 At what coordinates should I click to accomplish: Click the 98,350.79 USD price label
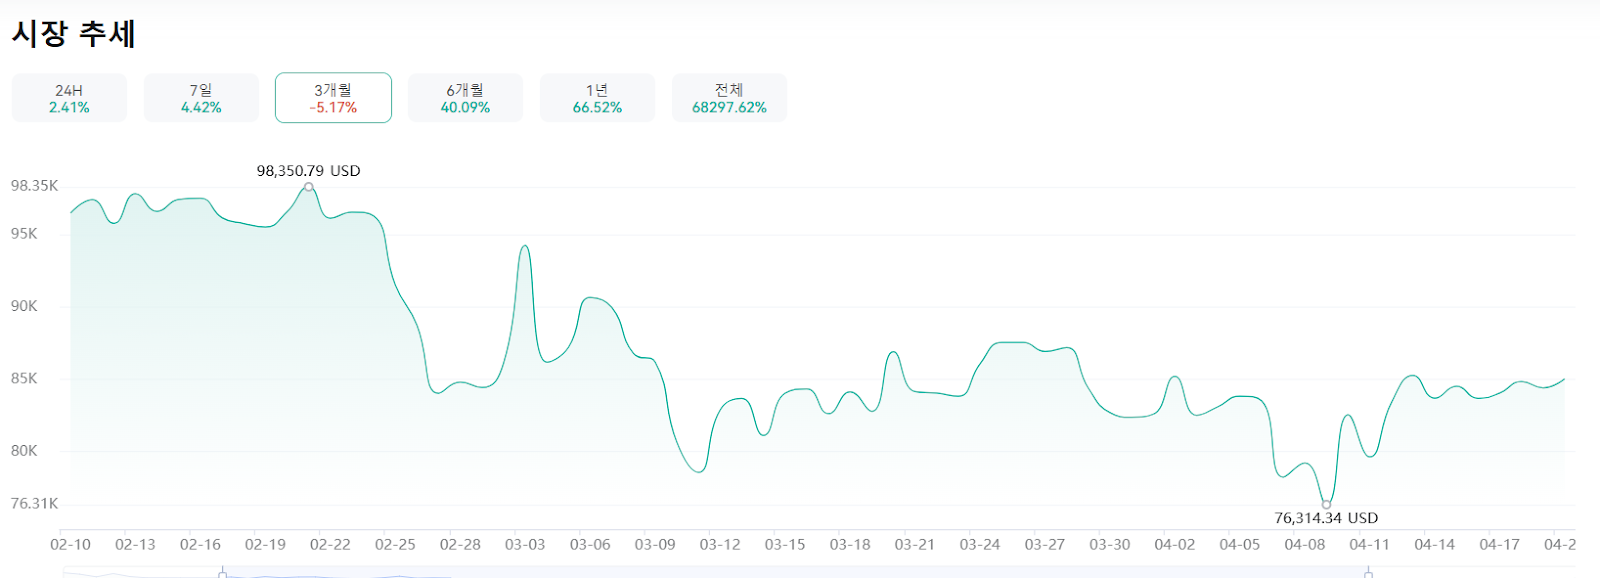(x=308, y=171)
